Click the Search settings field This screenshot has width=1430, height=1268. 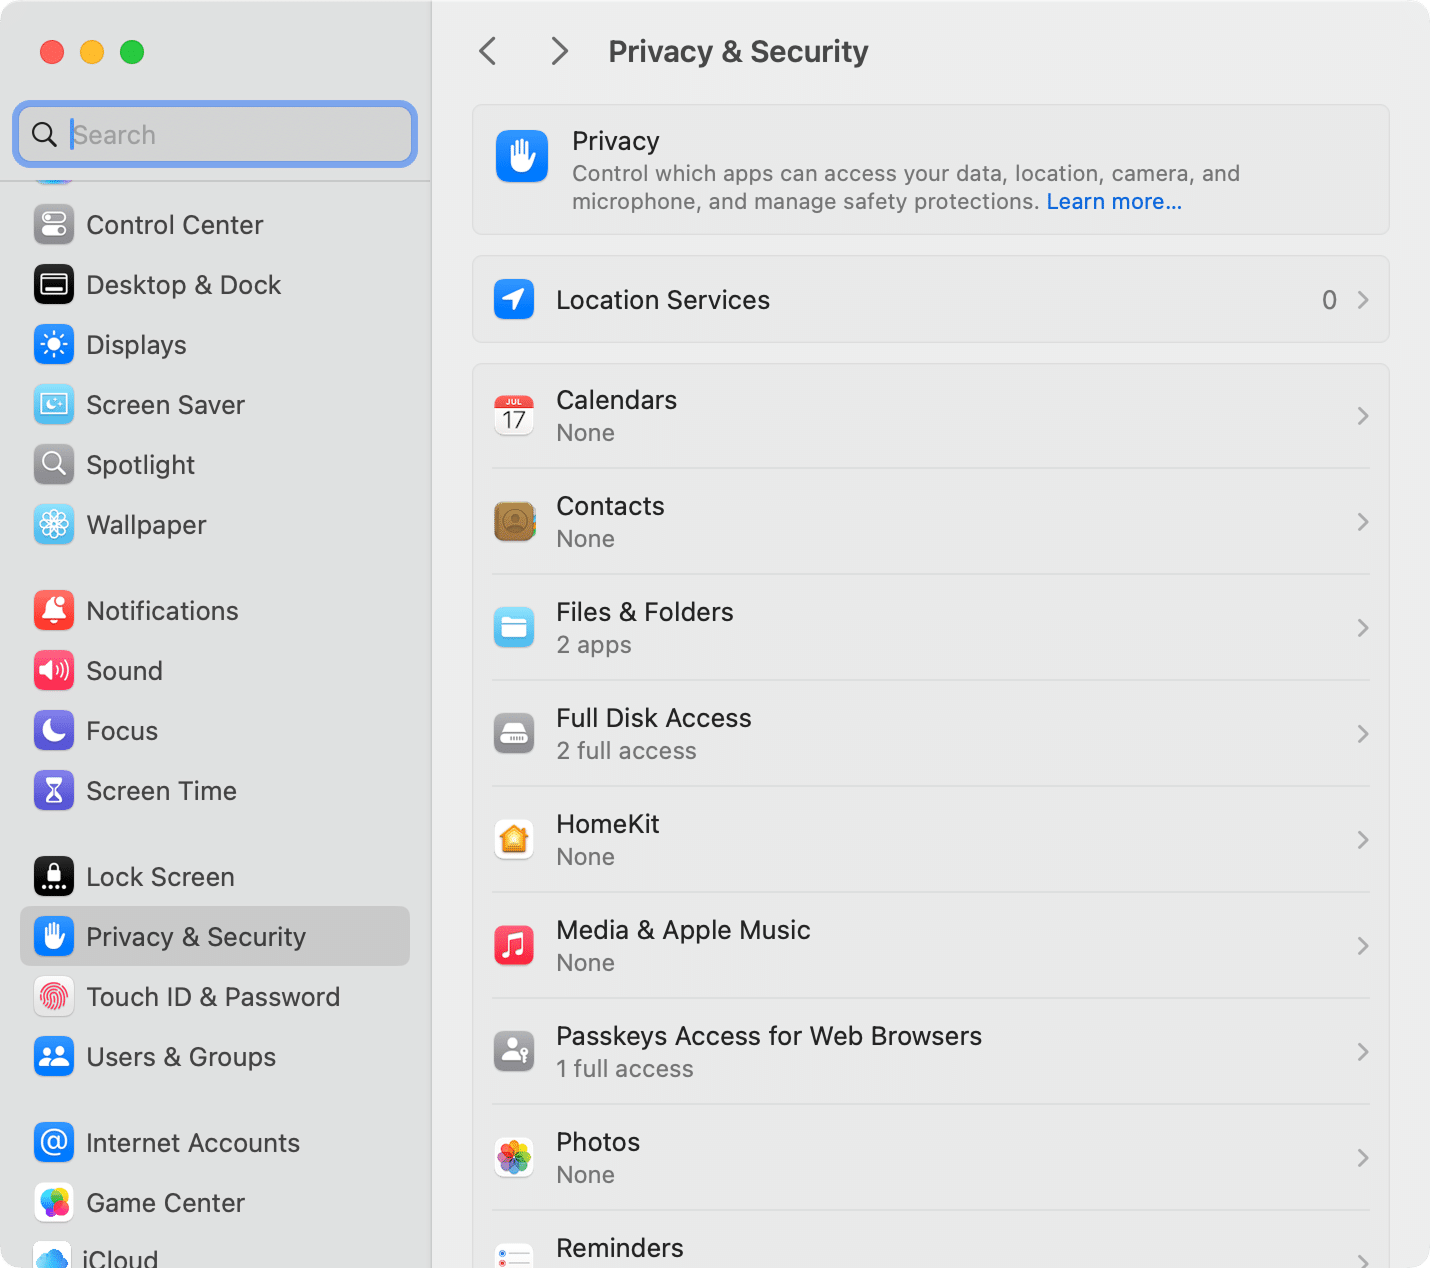click(x=215, y=134)
